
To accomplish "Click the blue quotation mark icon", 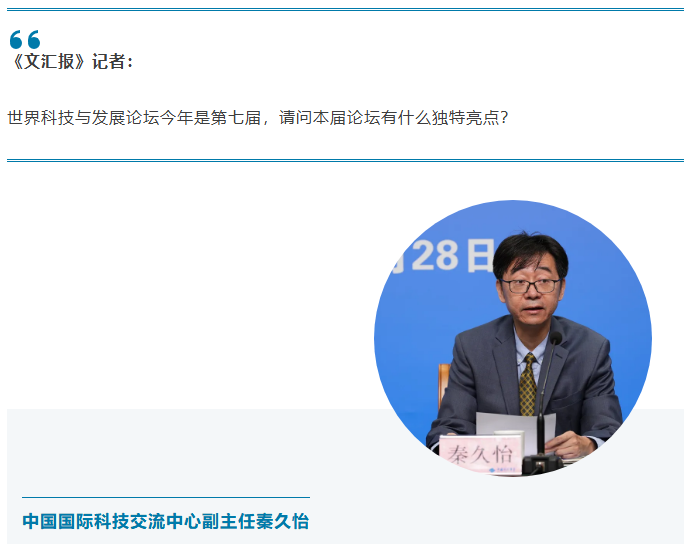I will (25, 39).
